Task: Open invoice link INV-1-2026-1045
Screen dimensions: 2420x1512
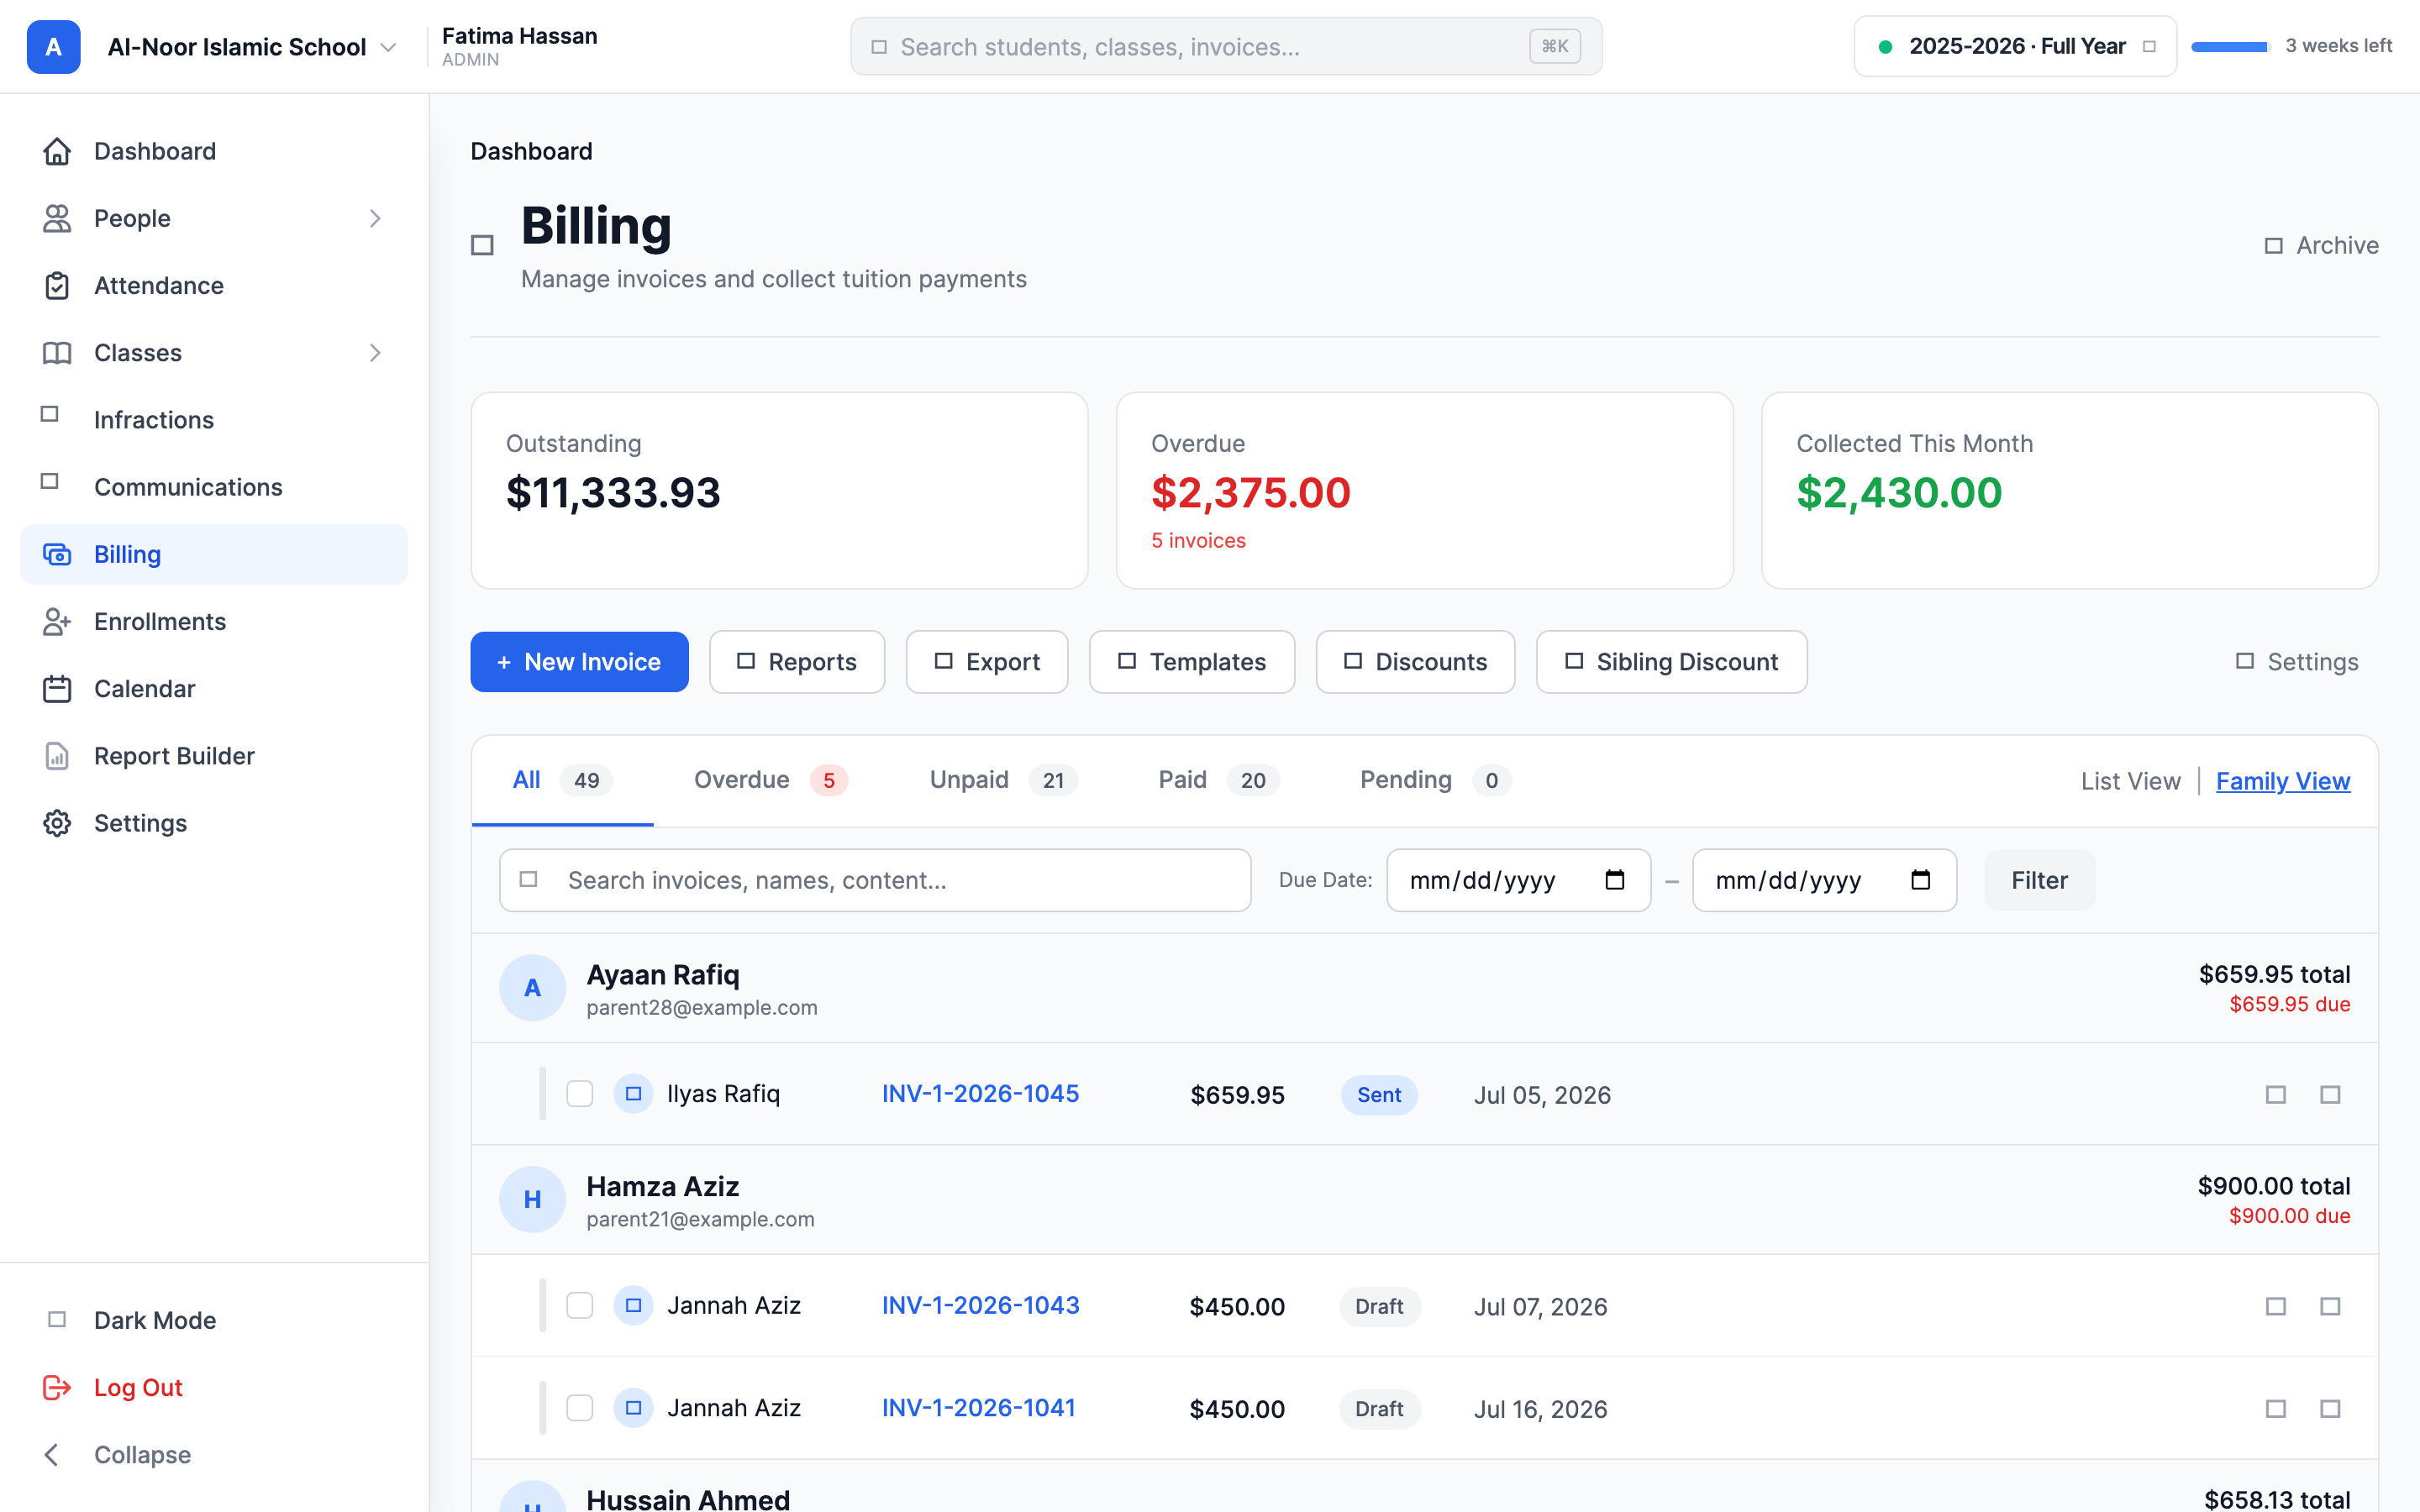Action: (980, 1093)
